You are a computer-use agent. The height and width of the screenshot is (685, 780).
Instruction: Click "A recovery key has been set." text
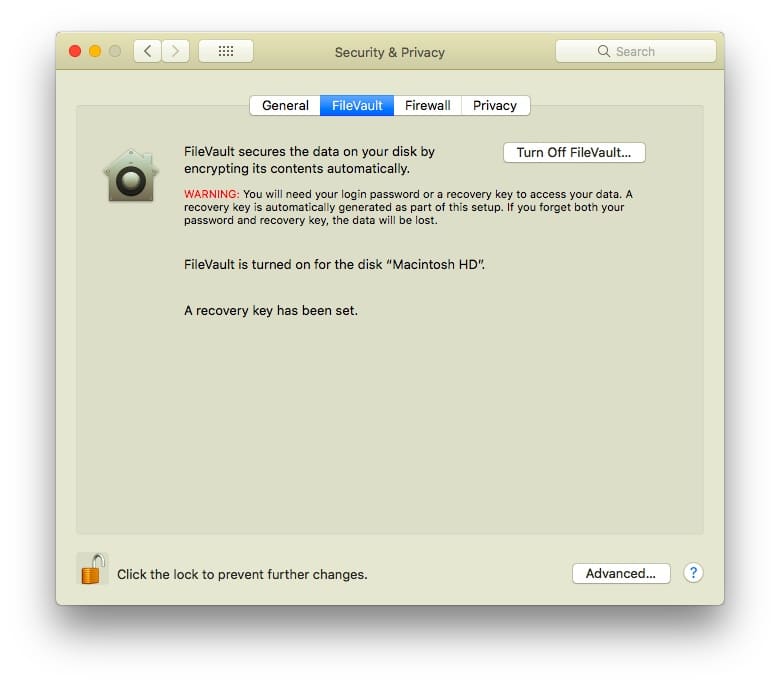point(271,310)
